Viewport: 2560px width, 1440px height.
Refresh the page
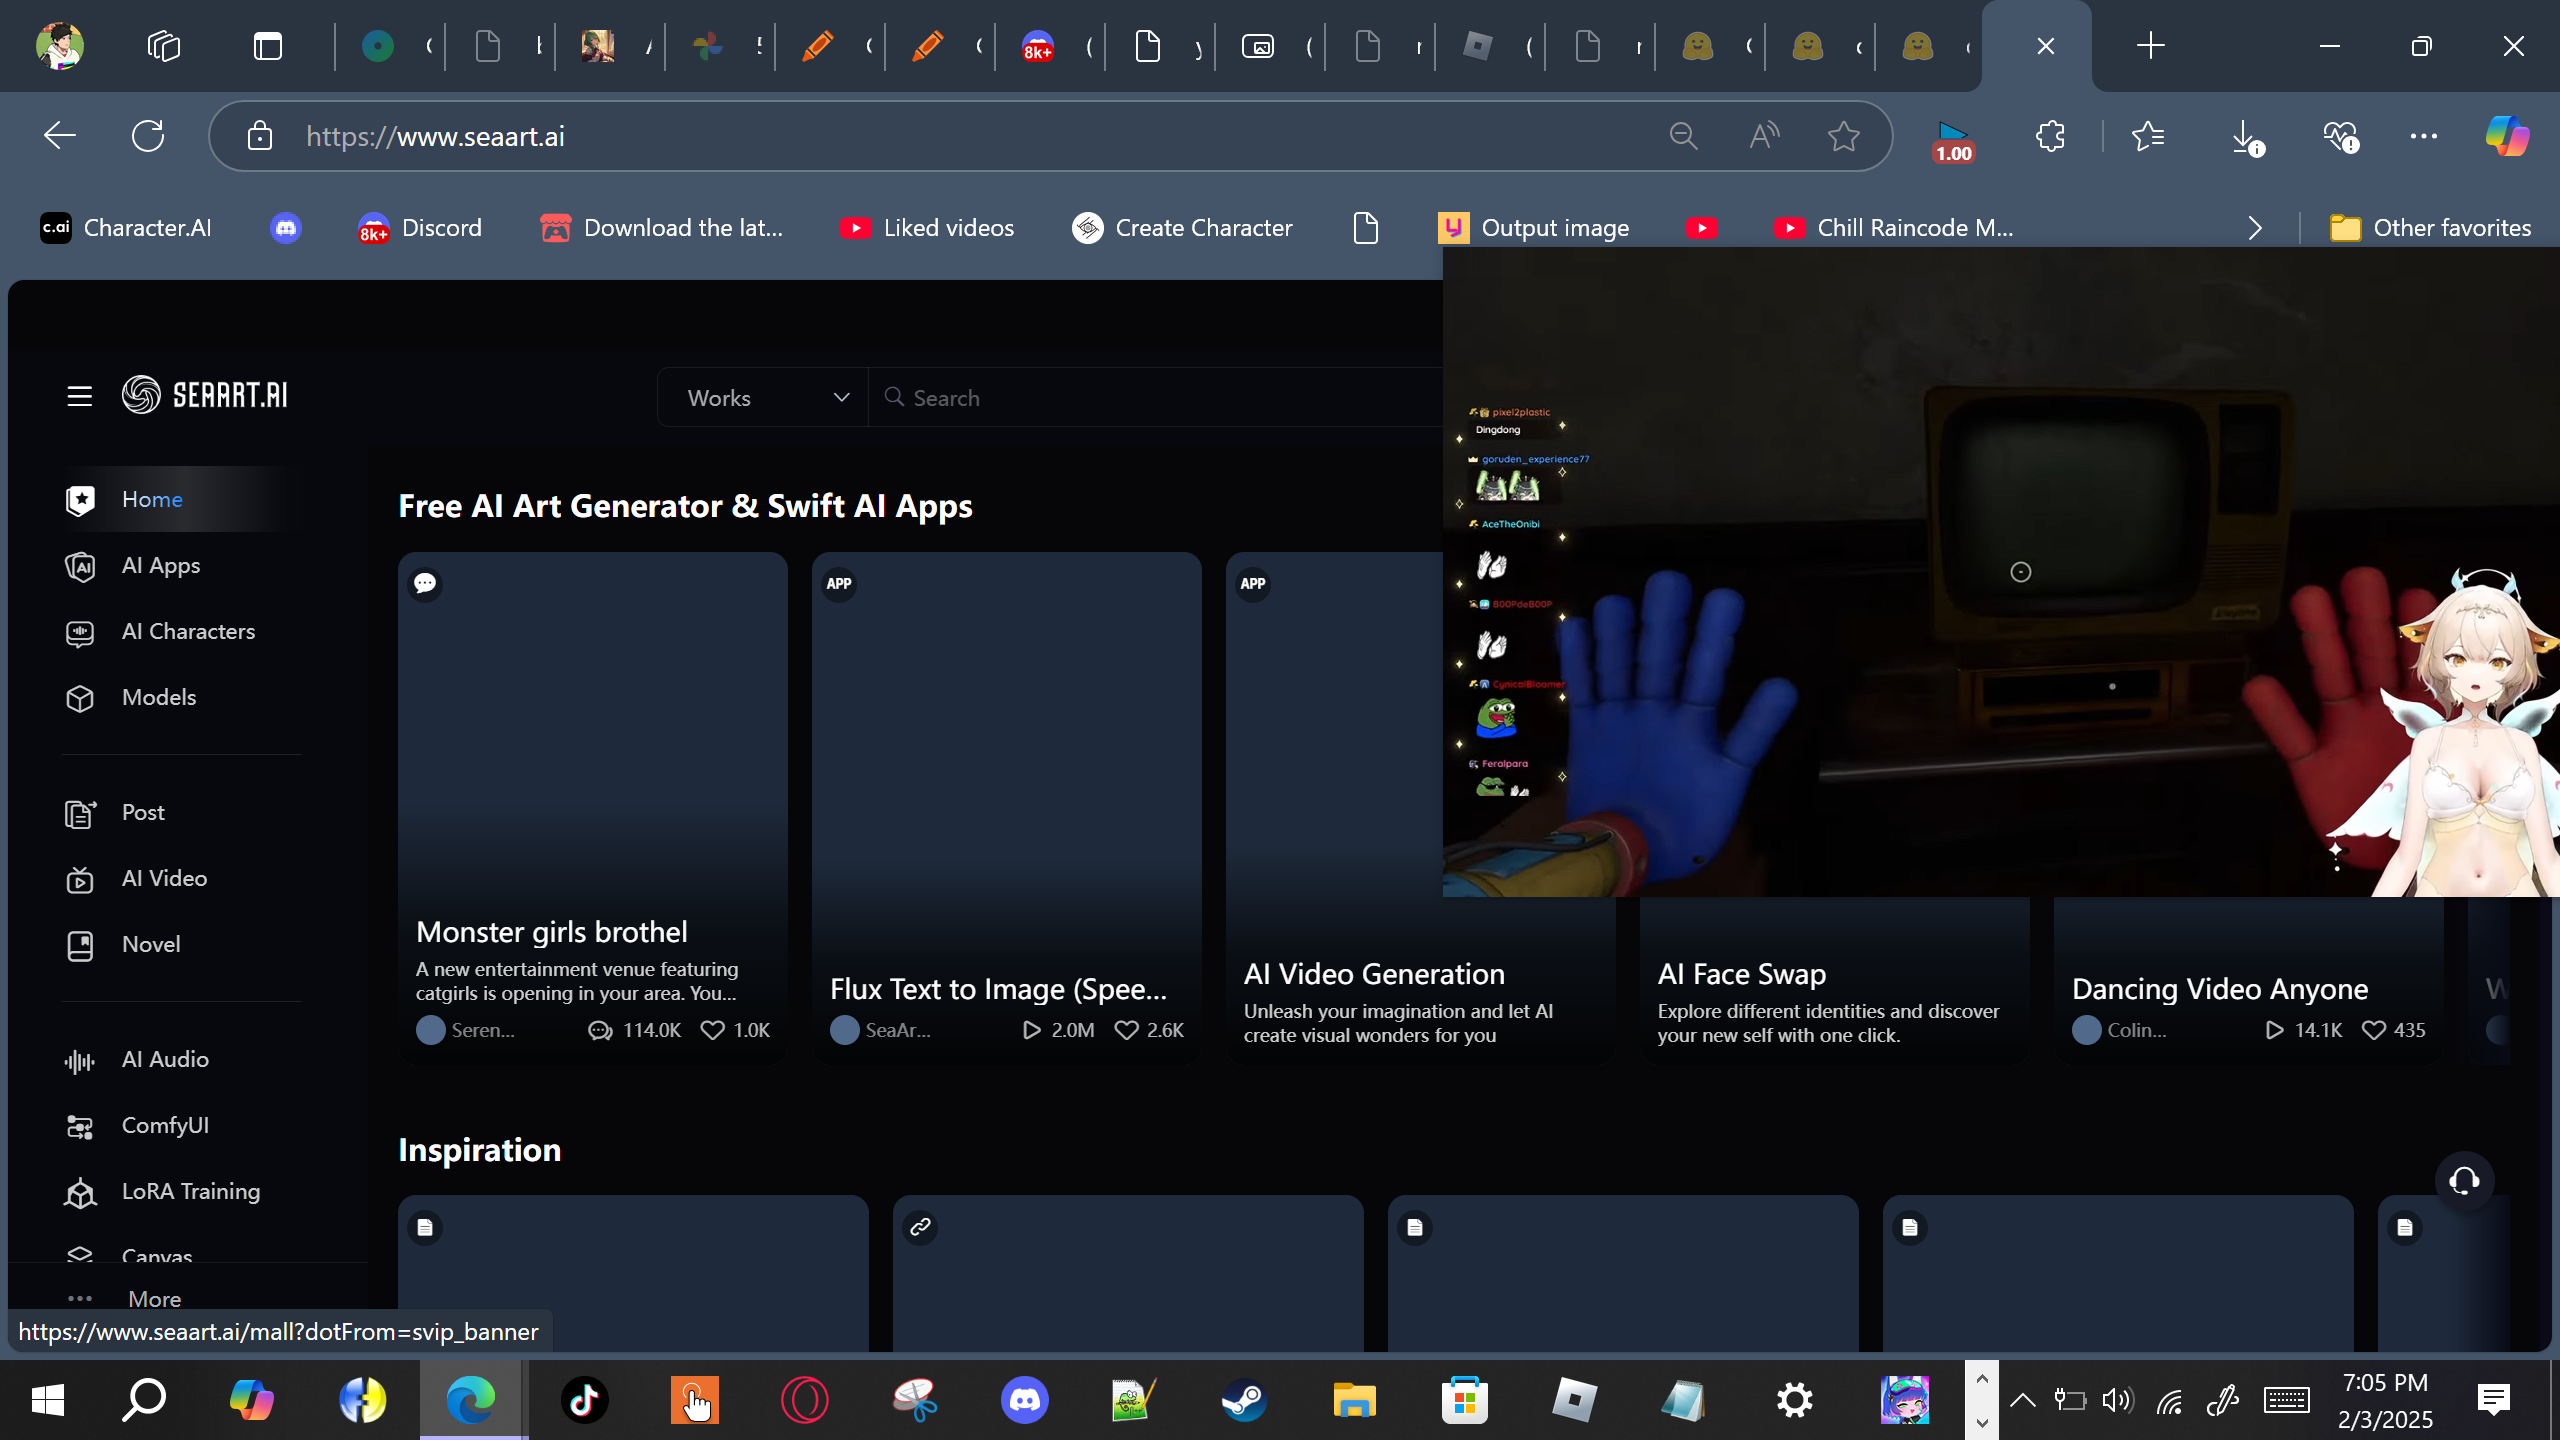coord(148,136)
